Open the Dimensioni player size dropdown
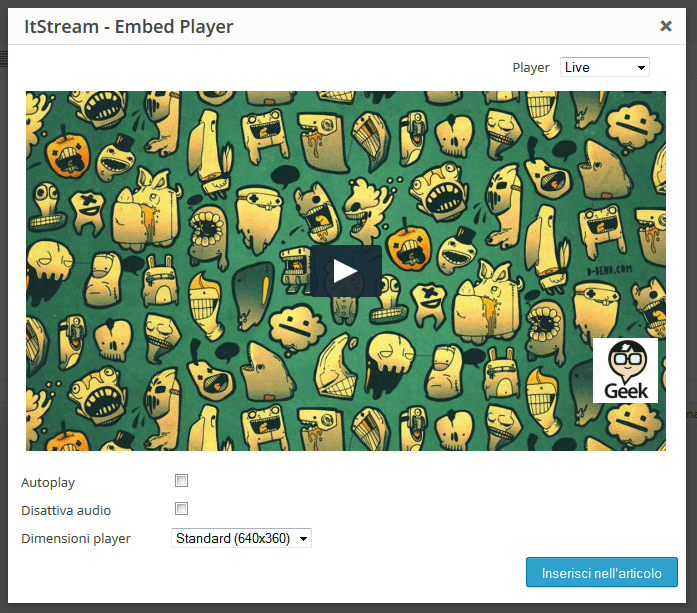This screenshot has width=697, height=613. tap(241, 538)
